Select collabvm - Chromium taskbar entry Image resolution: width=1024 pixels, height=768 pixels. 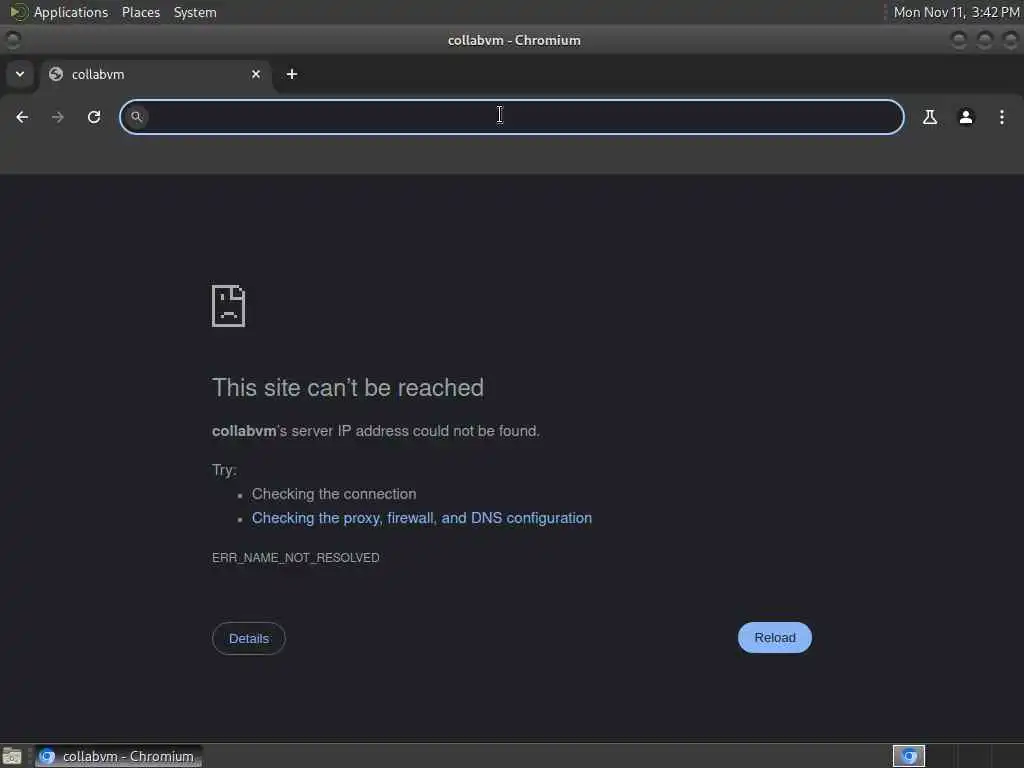(x=118, y=756)
